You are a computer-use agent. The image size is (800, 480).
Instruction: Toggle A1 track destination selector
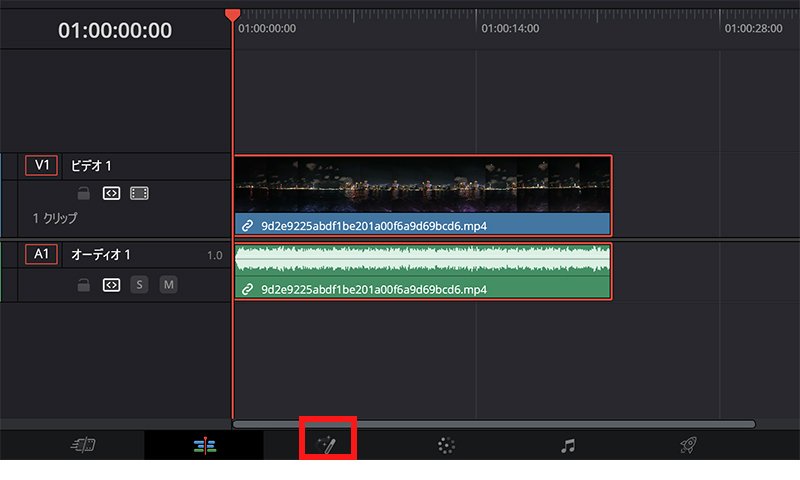click(x=41, y=254)
